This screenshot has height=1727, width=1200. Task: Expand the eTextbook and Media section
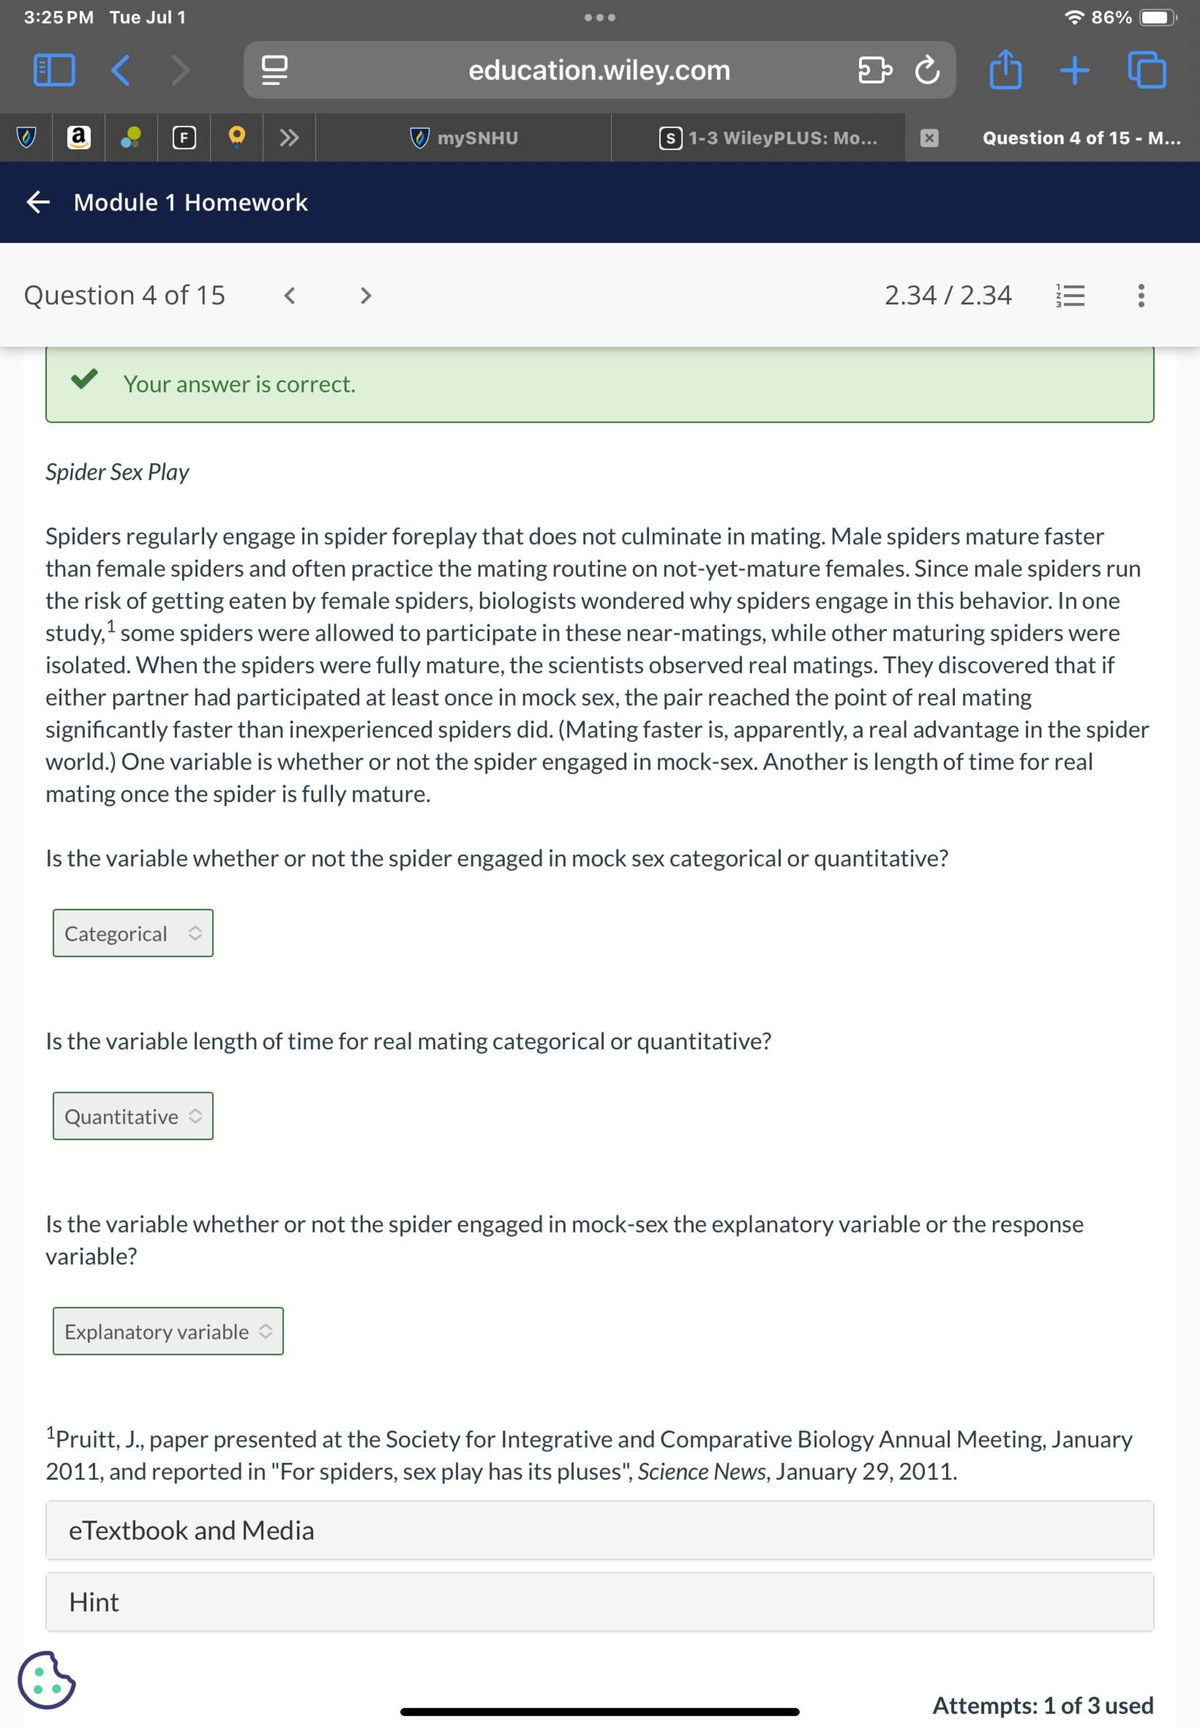[x=600, y=1530]
